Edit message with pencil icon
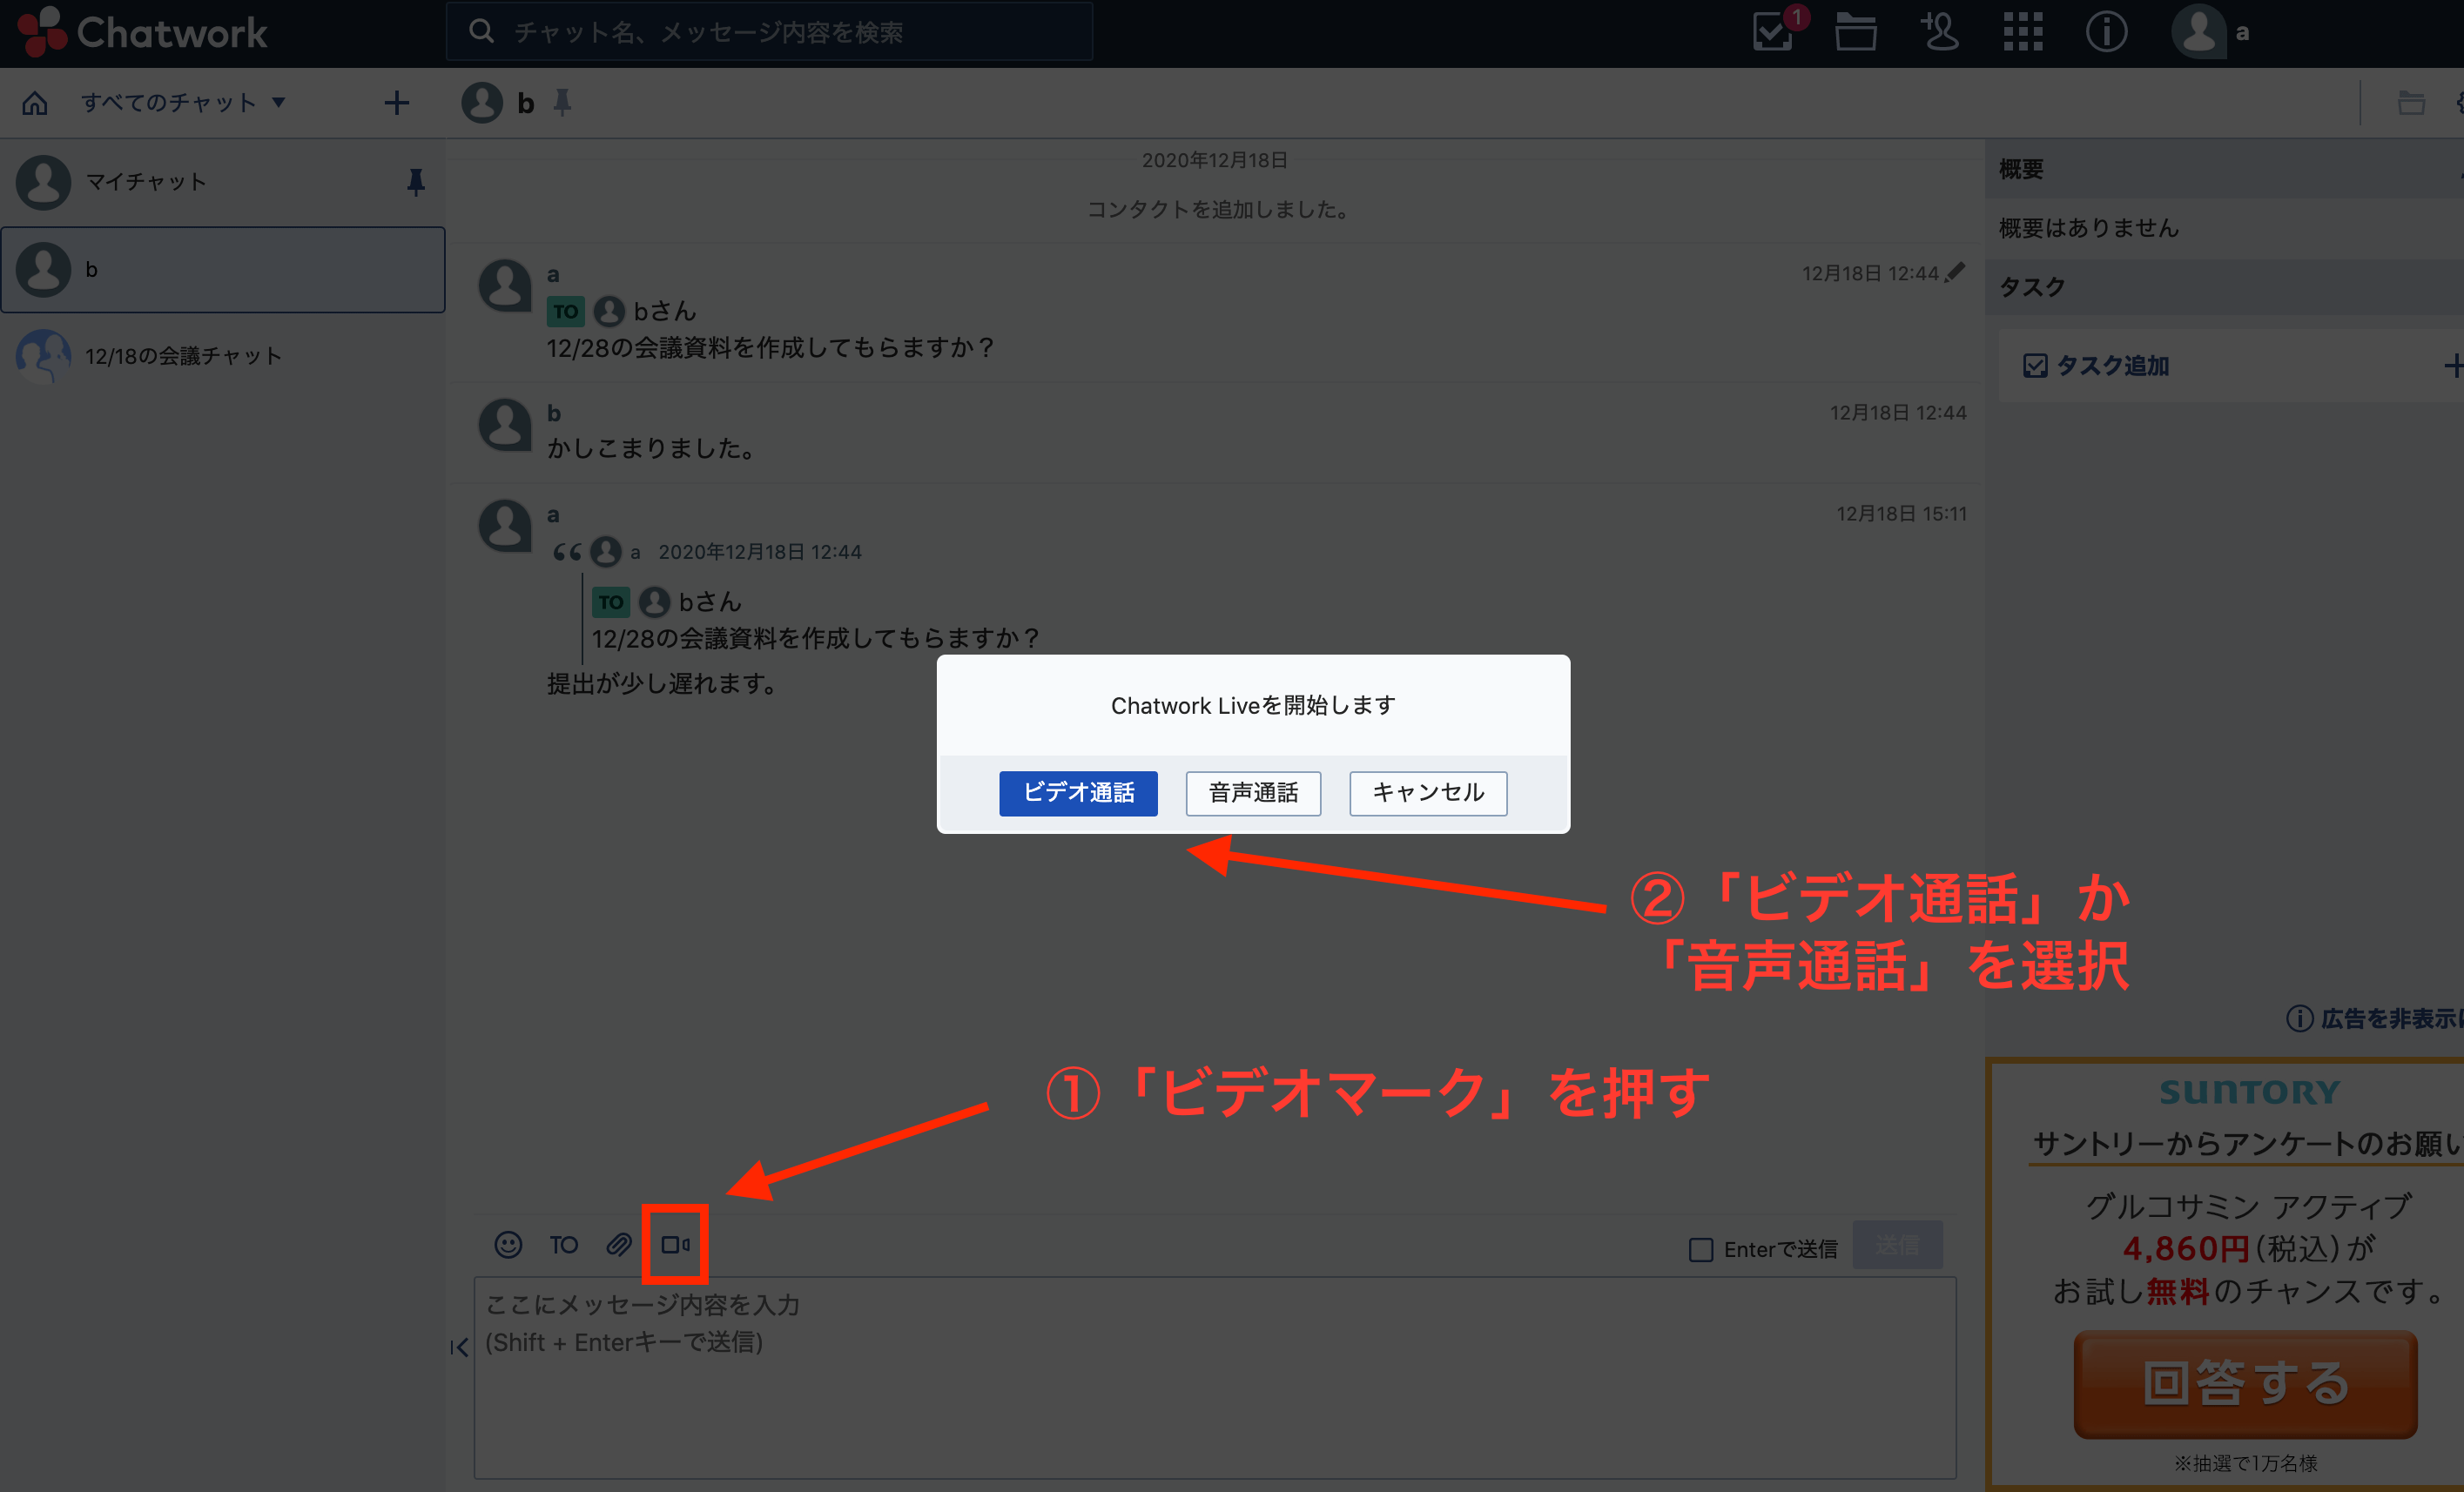The width and height of the screenshot is (2464, 1492). (1955, 272)
